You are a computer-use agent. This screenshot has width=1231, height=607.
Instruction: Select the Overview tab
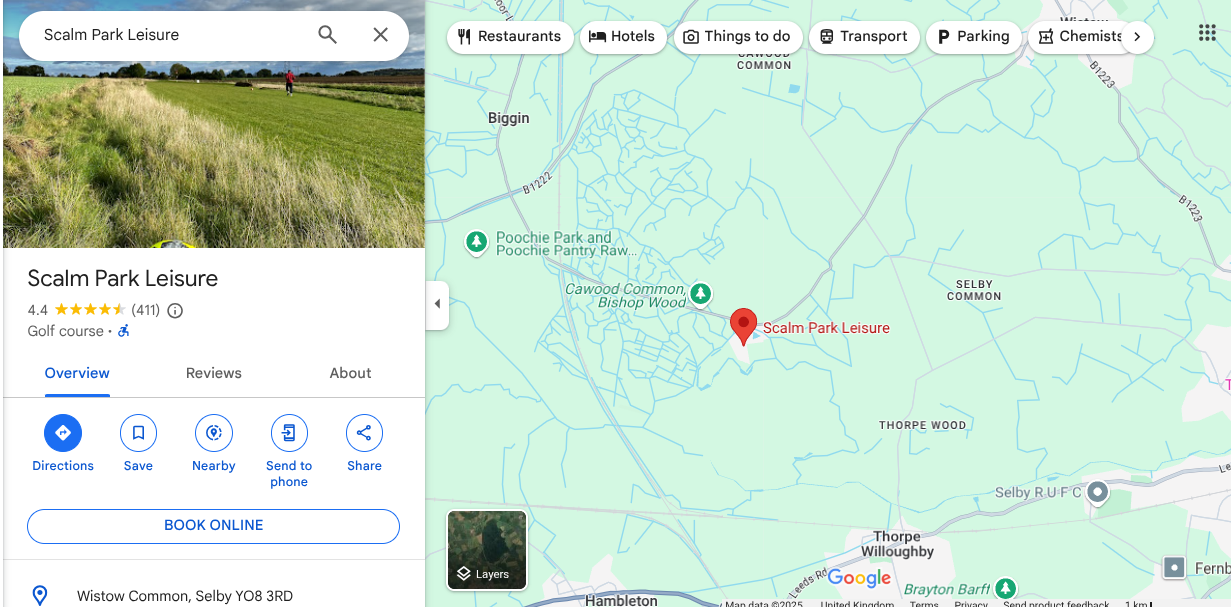coord(77,373)
